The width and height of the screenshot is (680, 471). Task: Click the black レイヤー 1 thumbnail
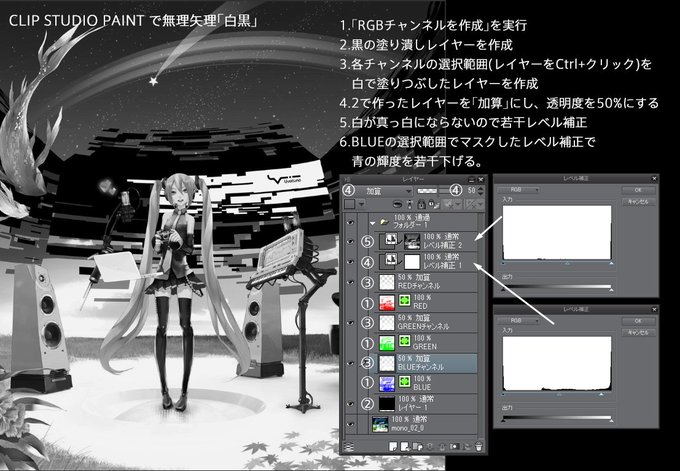click(x=387, y=404)
